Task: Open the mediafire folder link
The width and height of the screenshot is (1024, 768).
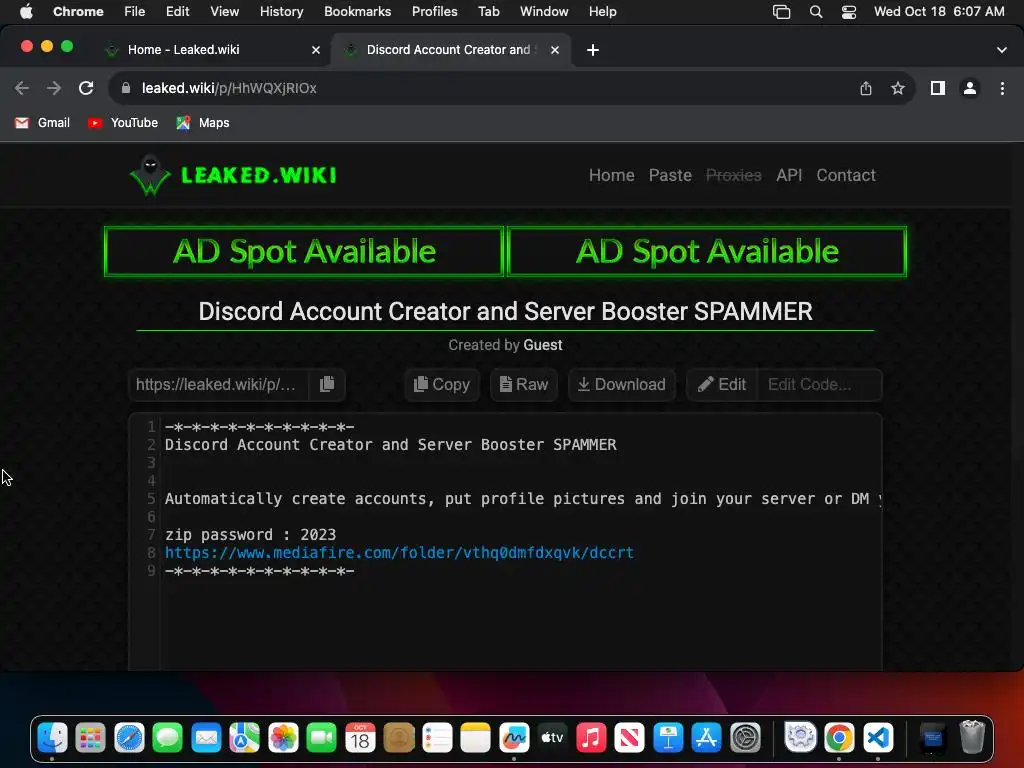Action: click(399, 552)
